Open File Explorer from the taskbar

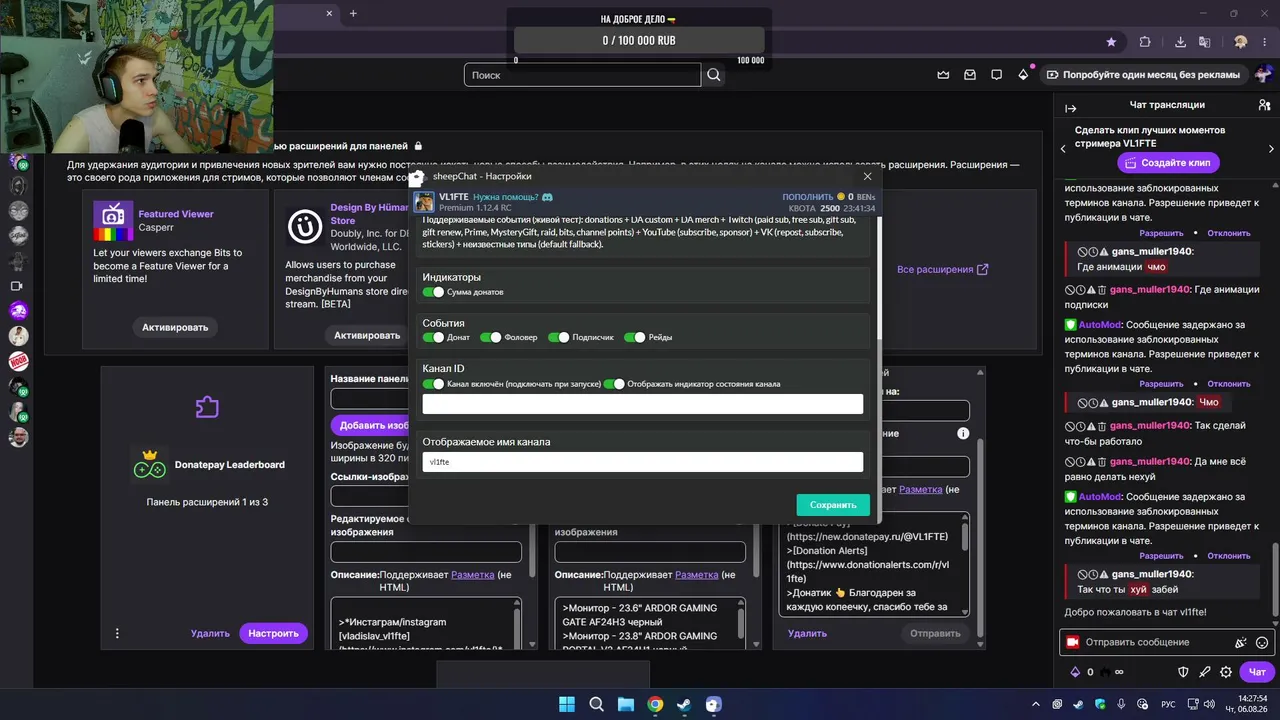pyautogui.click(x=625, y=704)
